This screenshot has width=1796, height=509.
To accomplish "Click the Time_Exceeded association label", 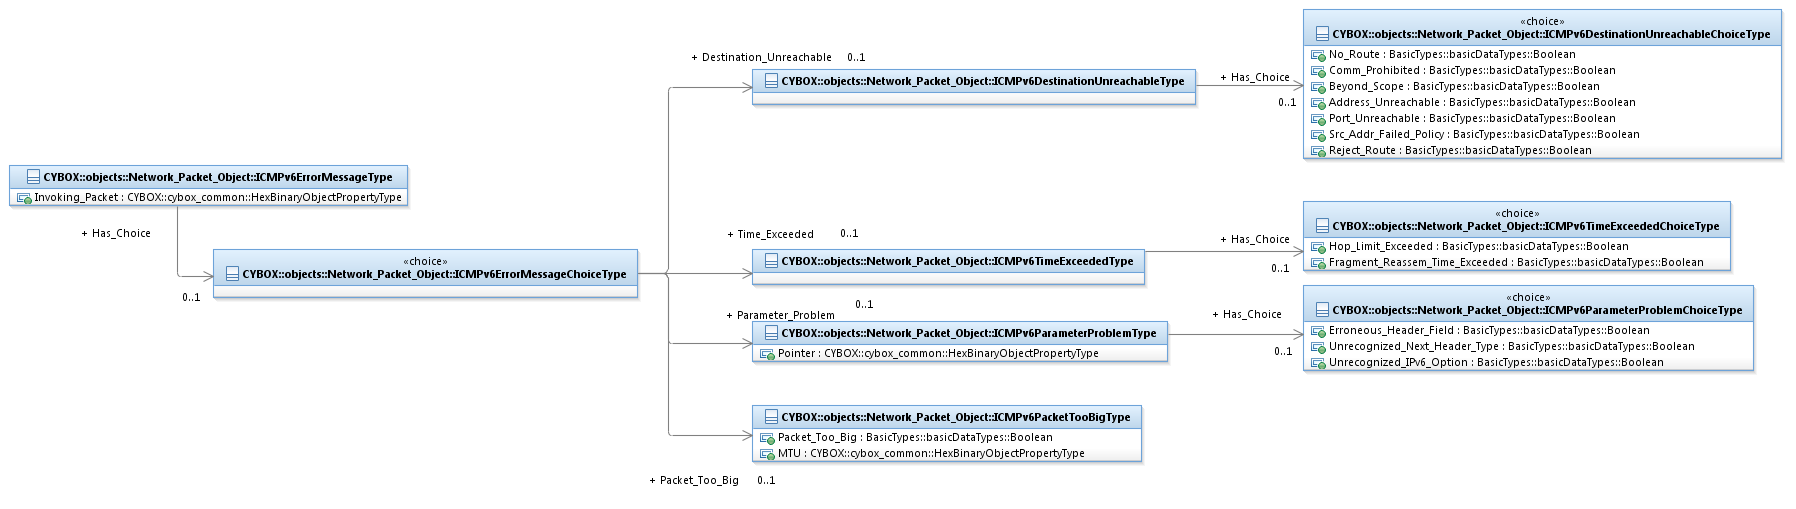I will pos(770,234).
